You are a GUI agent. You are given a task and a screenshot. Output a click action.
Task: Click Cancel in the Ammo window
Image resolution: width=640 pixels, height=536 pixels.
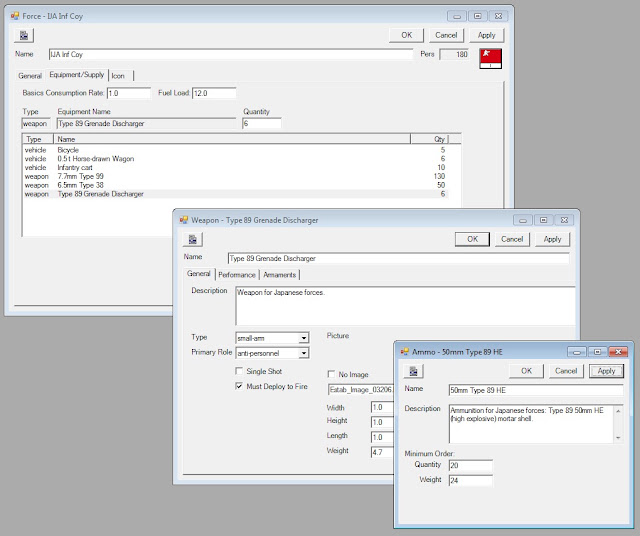pyautogui.click(x=566, y=371)
